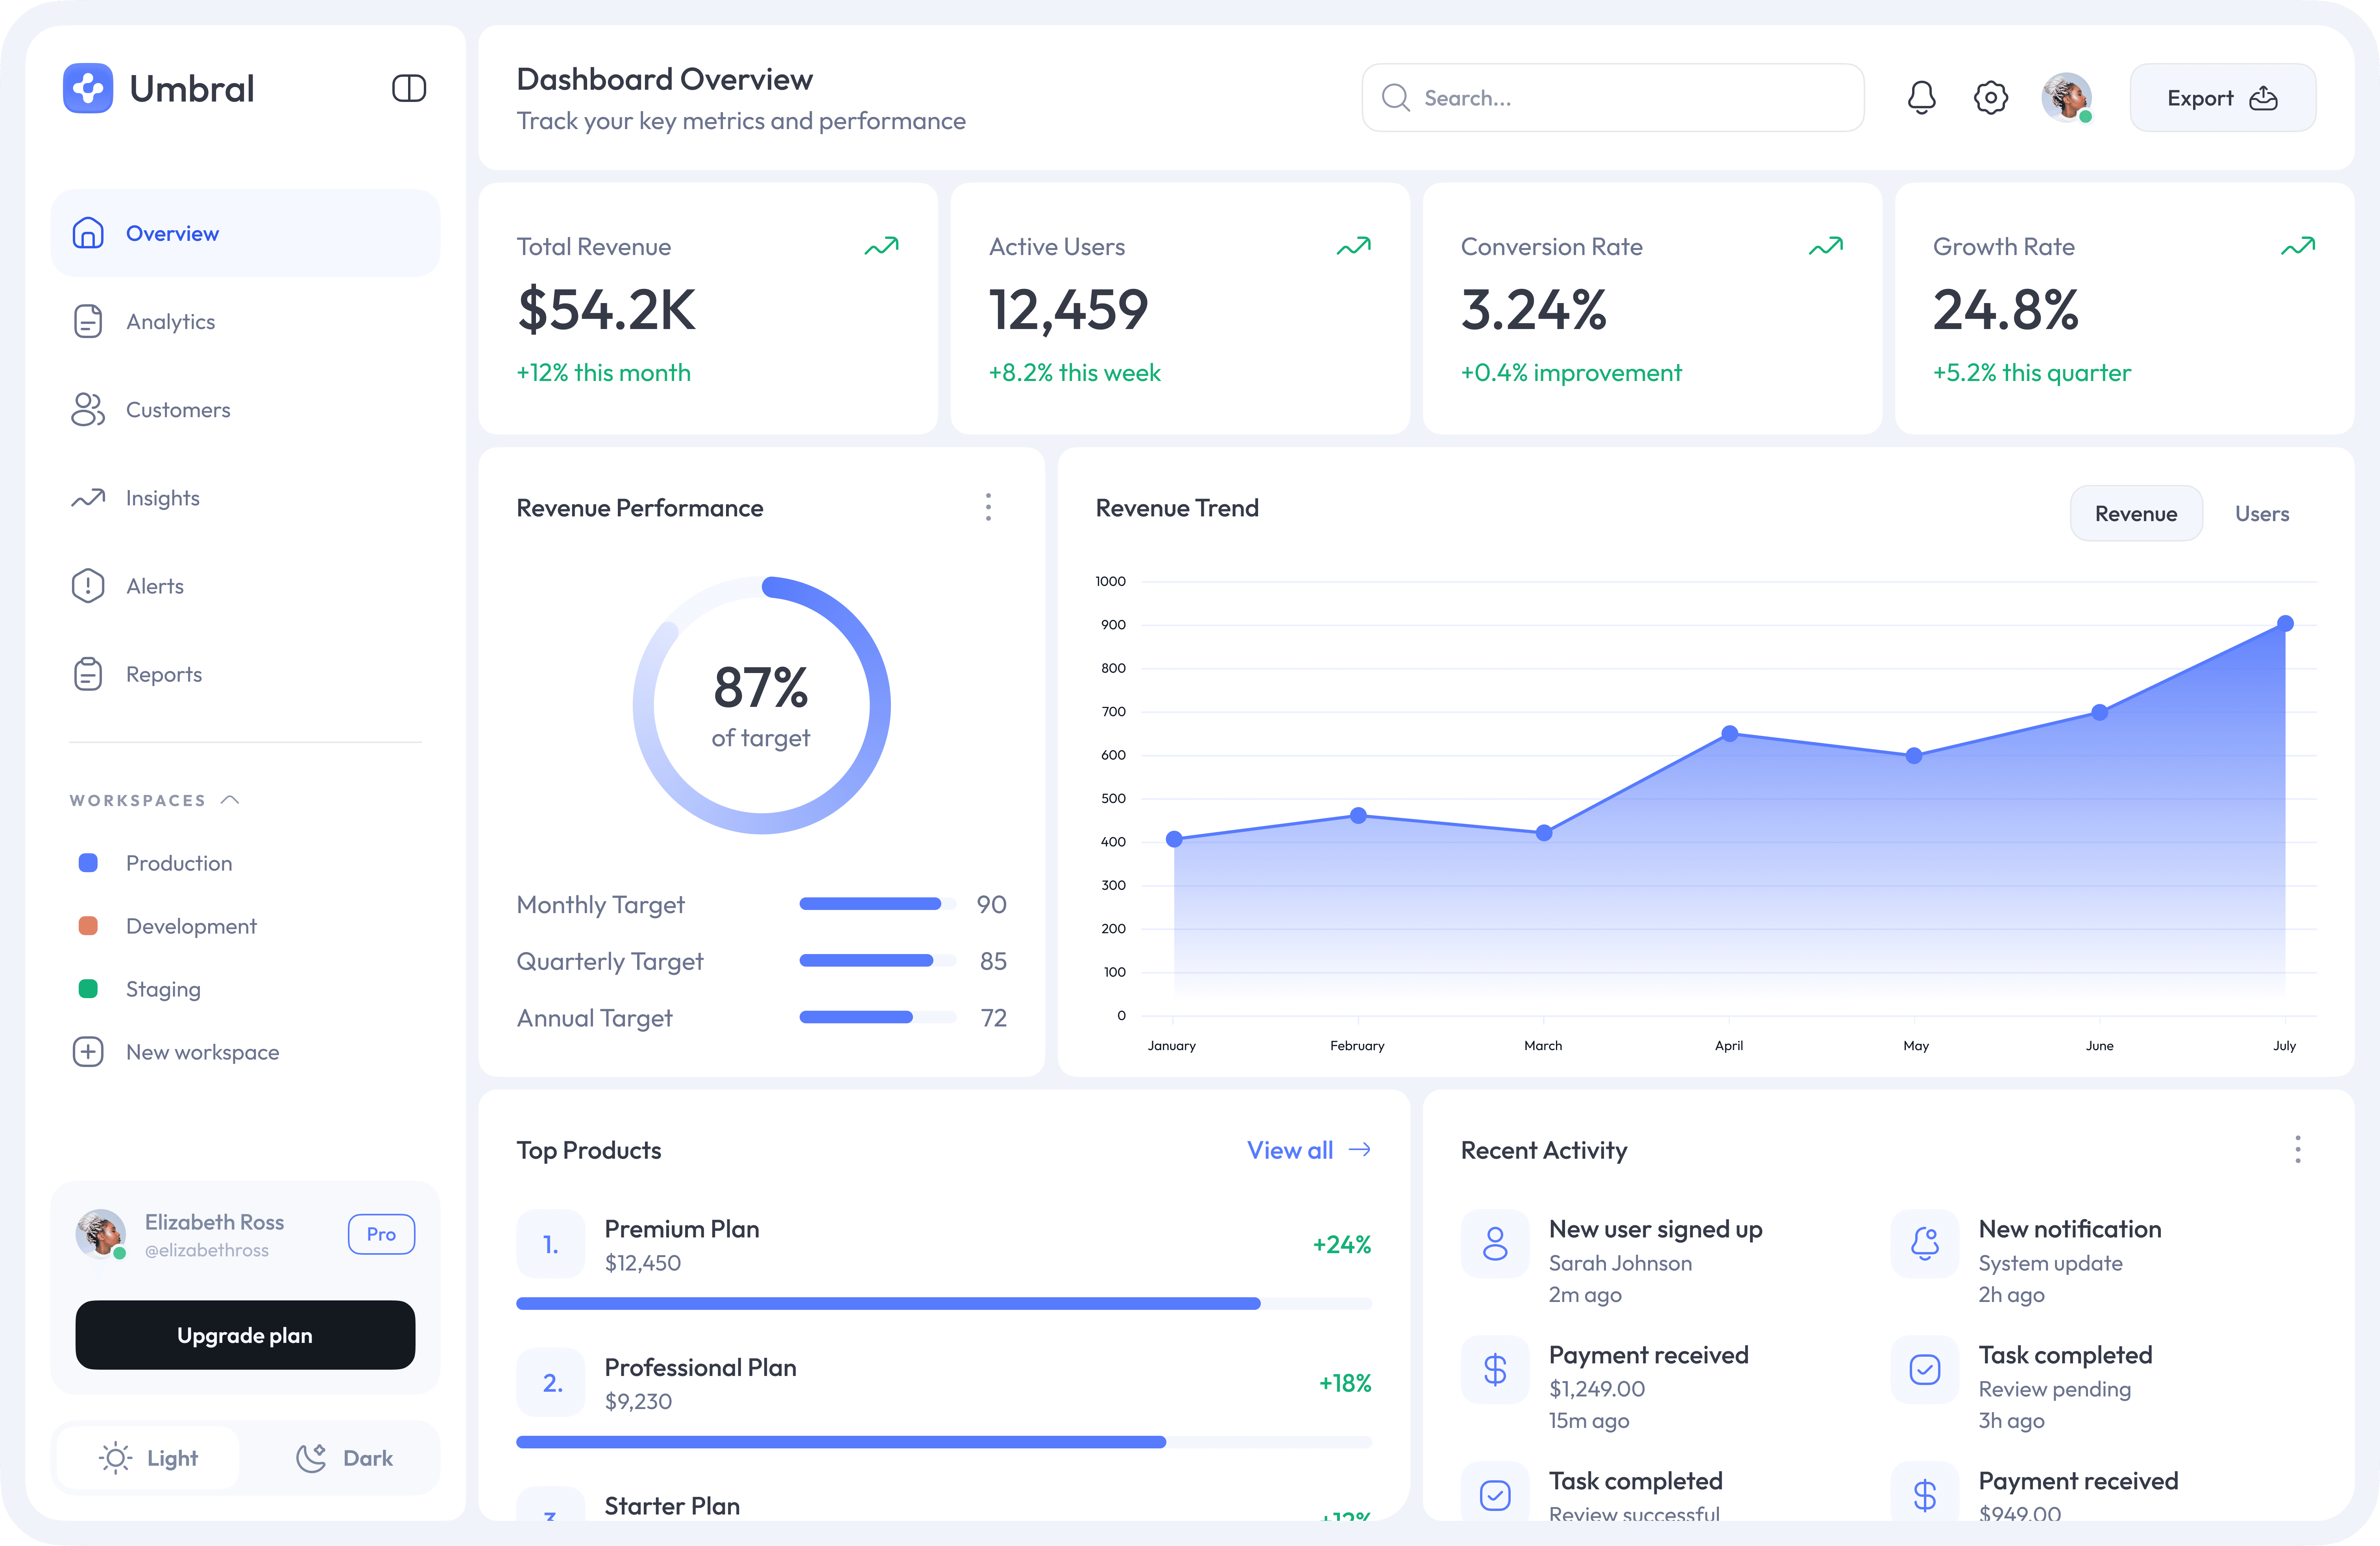Go to the Overview page
The width and height of the screenshot is (2380, 1546).
(x=245, y=233)
